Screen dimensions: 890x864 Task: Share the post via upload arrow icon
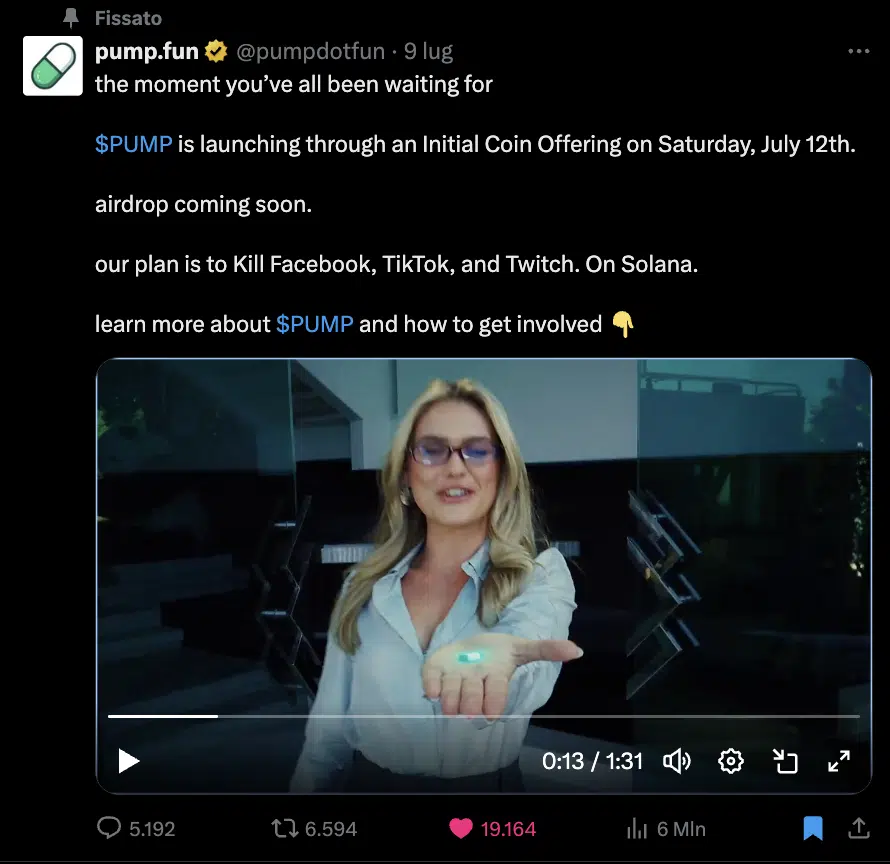point(859,828)
